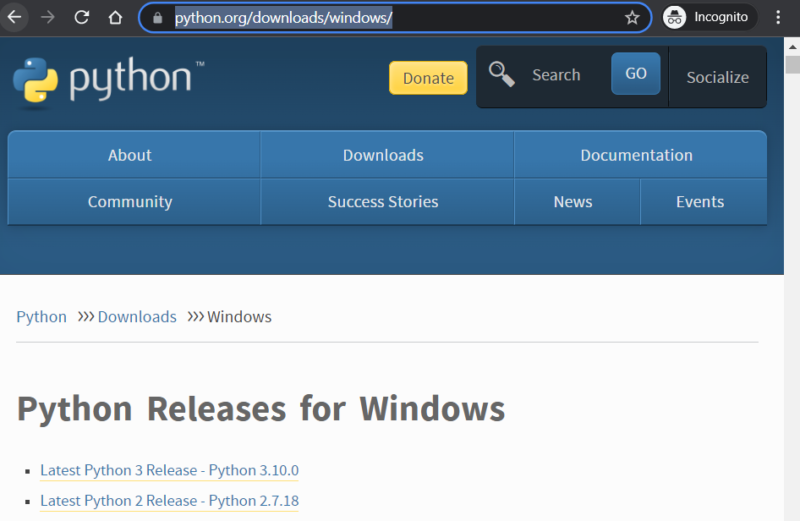
Task: Click the vertical scrollbar thumb
Action: point(792,65)
